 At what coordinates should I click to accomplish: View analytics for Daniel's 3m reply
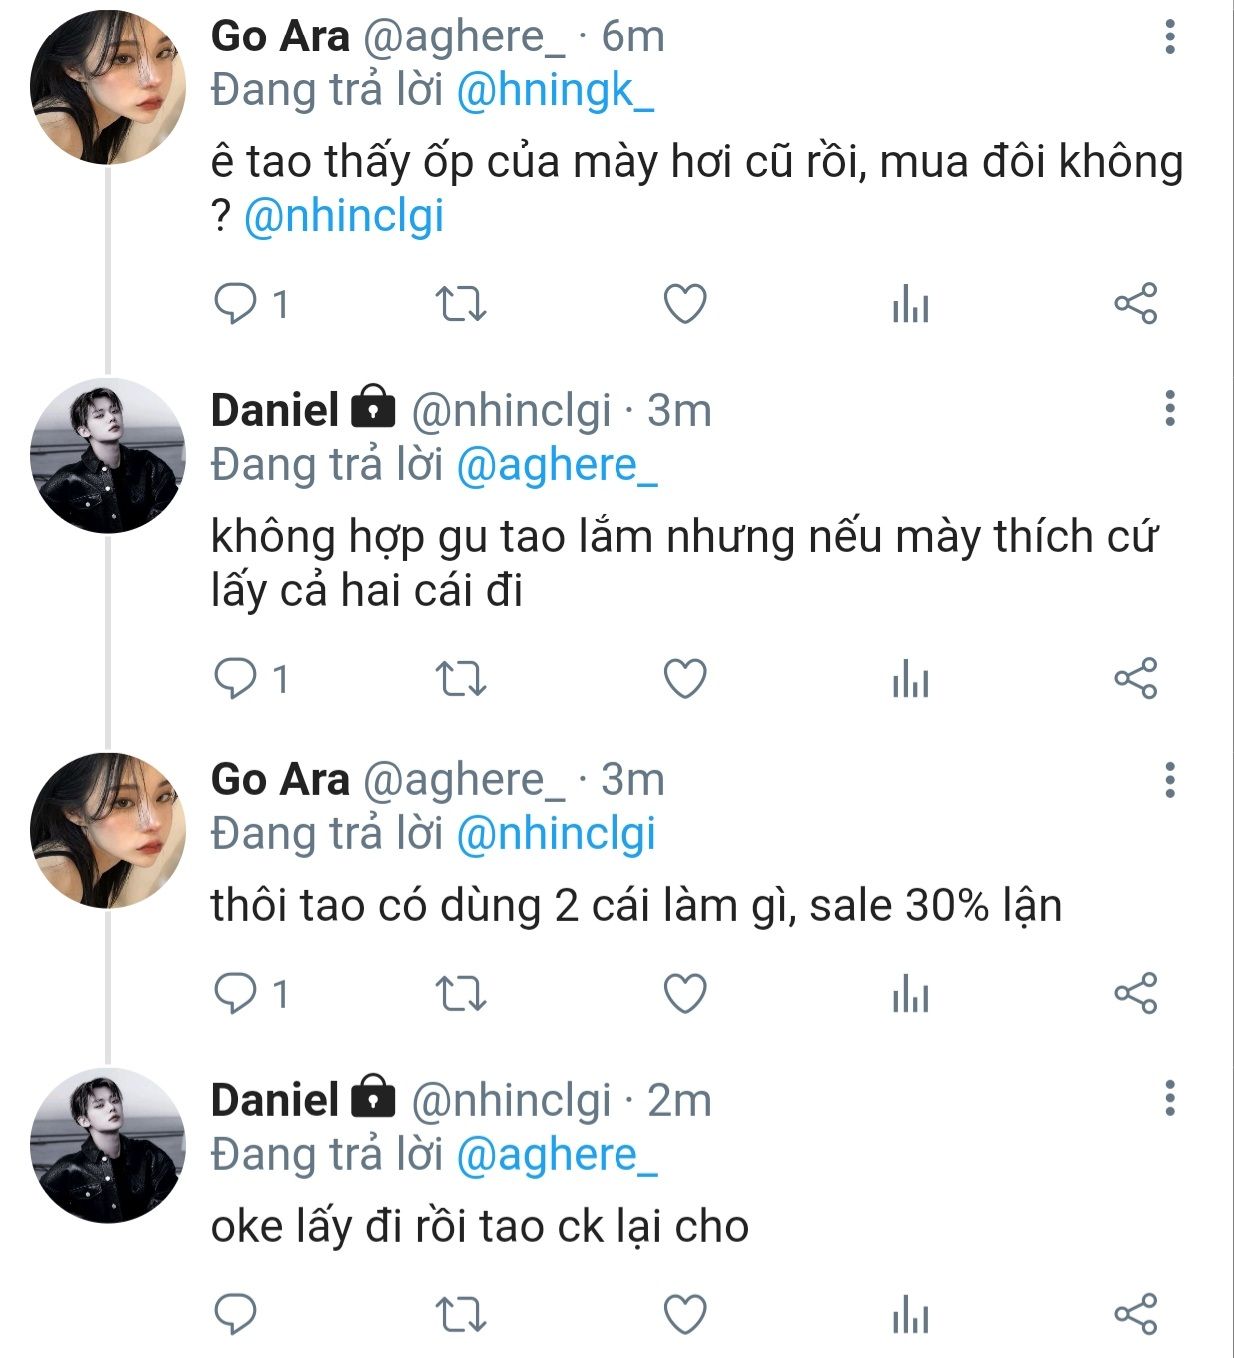click(x=910, y=681)
